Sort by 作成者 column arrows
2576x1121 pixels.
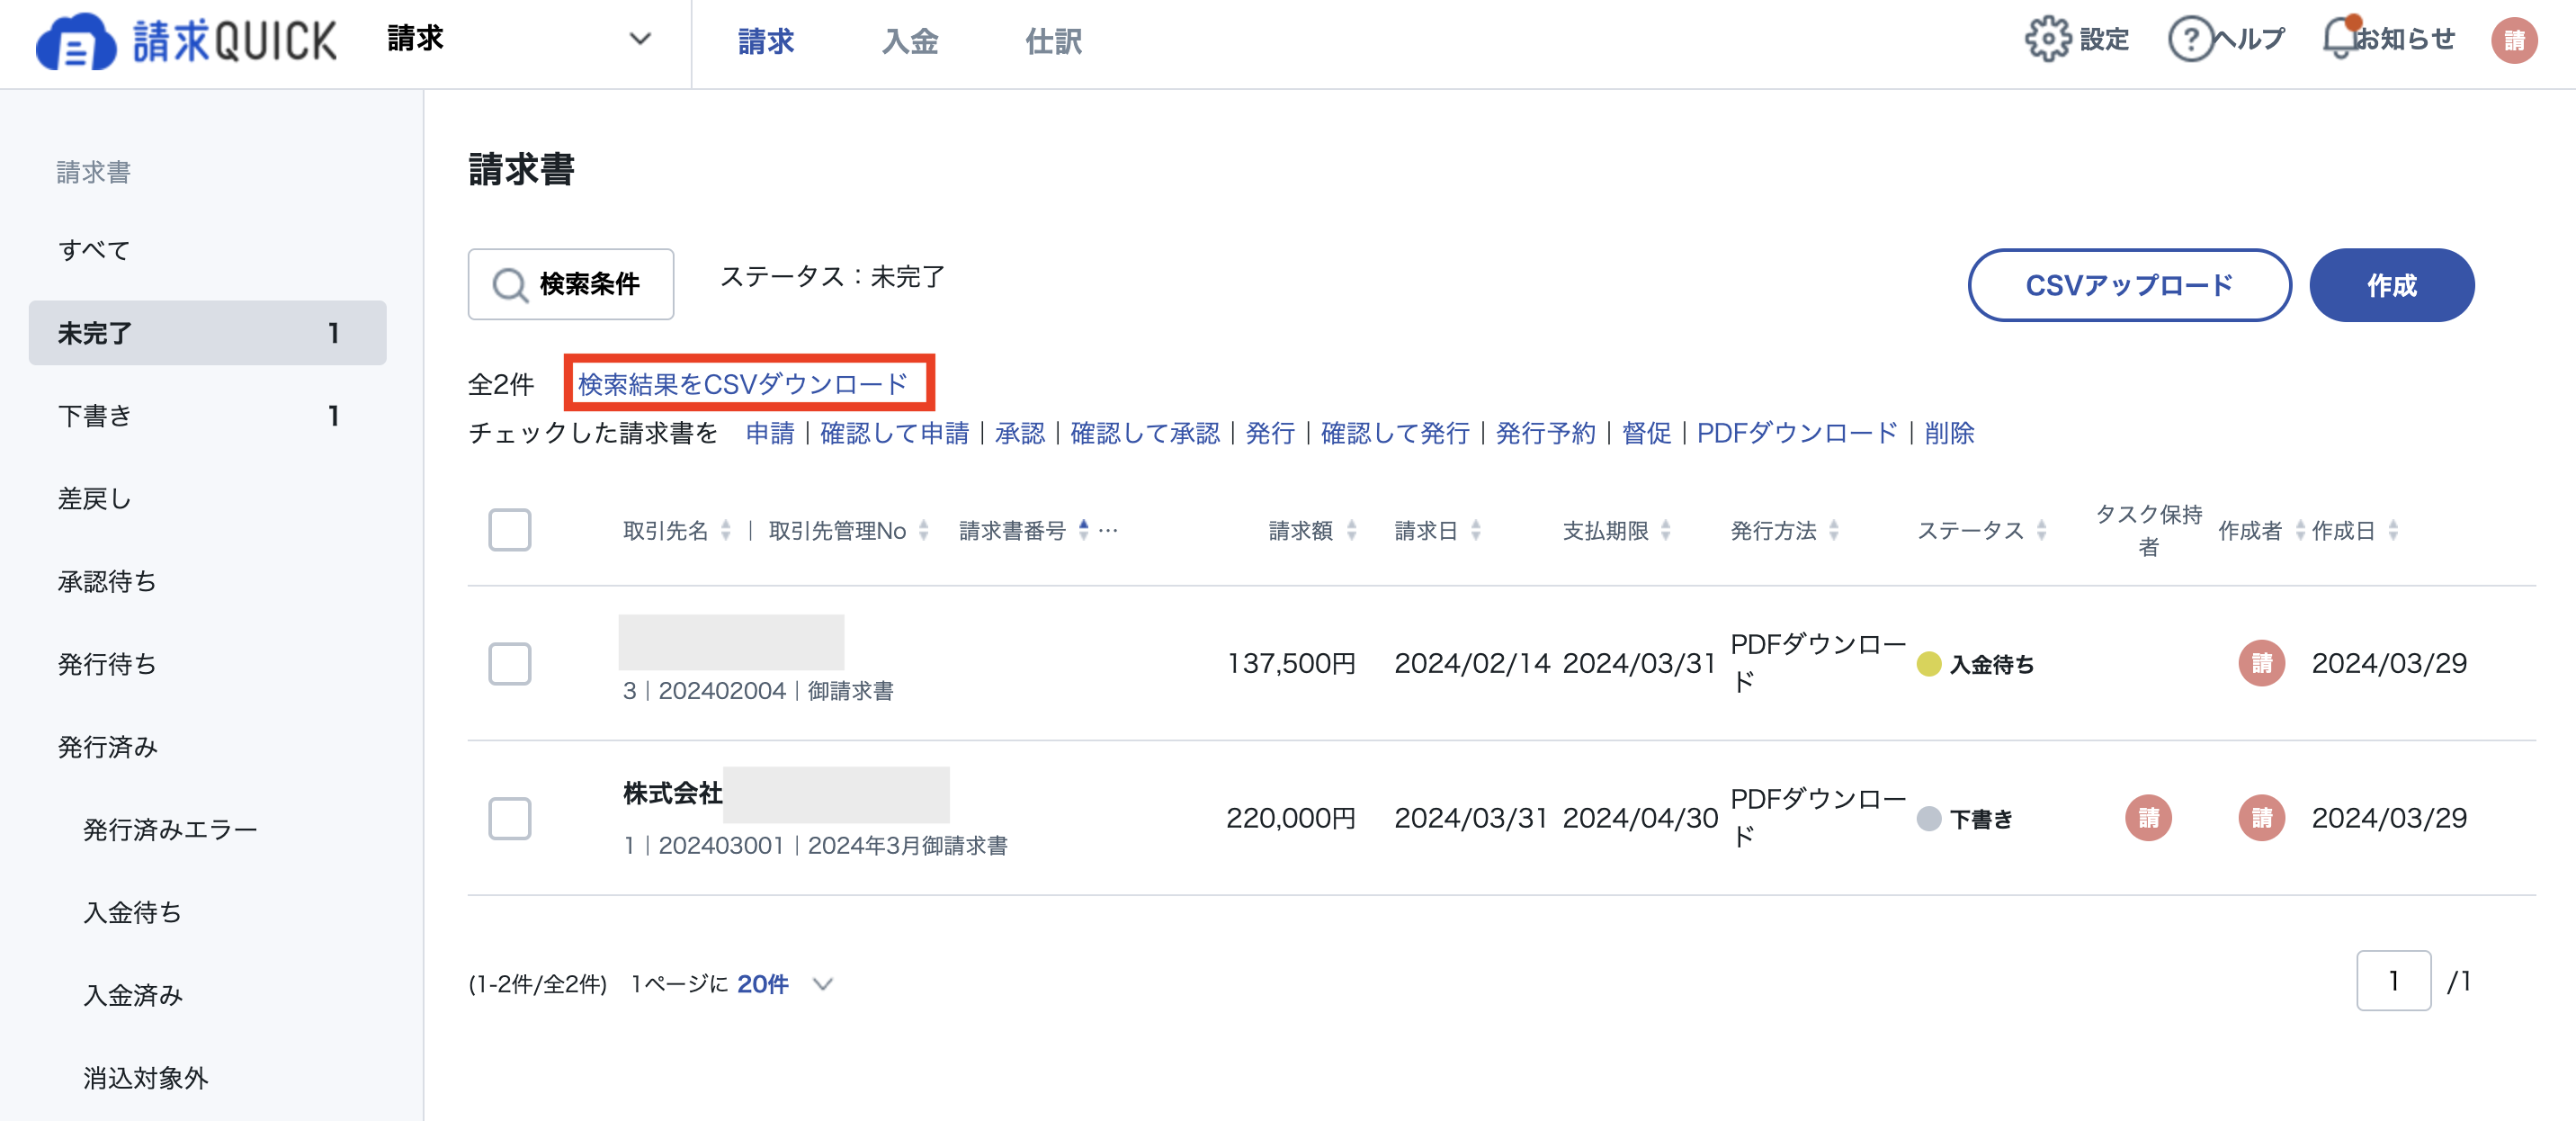(2299, 530)
